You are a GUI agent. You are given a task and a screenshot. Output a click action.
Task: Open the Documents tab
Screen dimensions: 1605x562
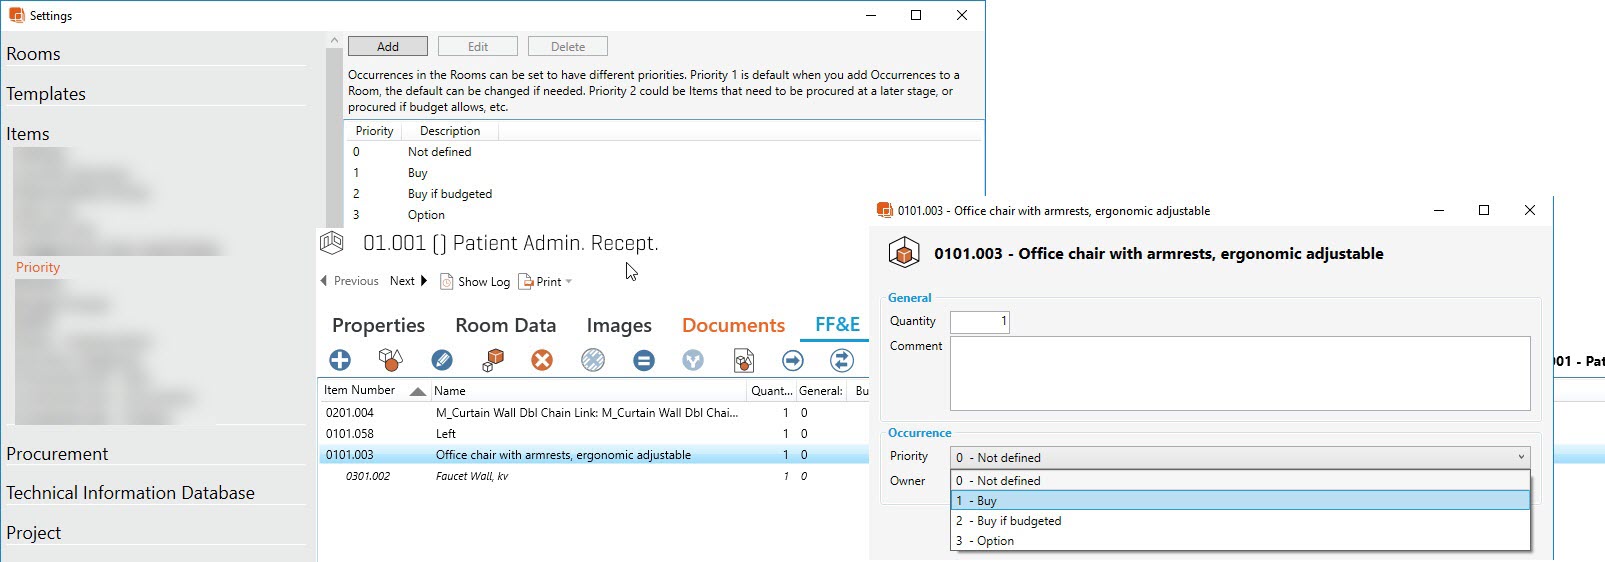[733, 325]
